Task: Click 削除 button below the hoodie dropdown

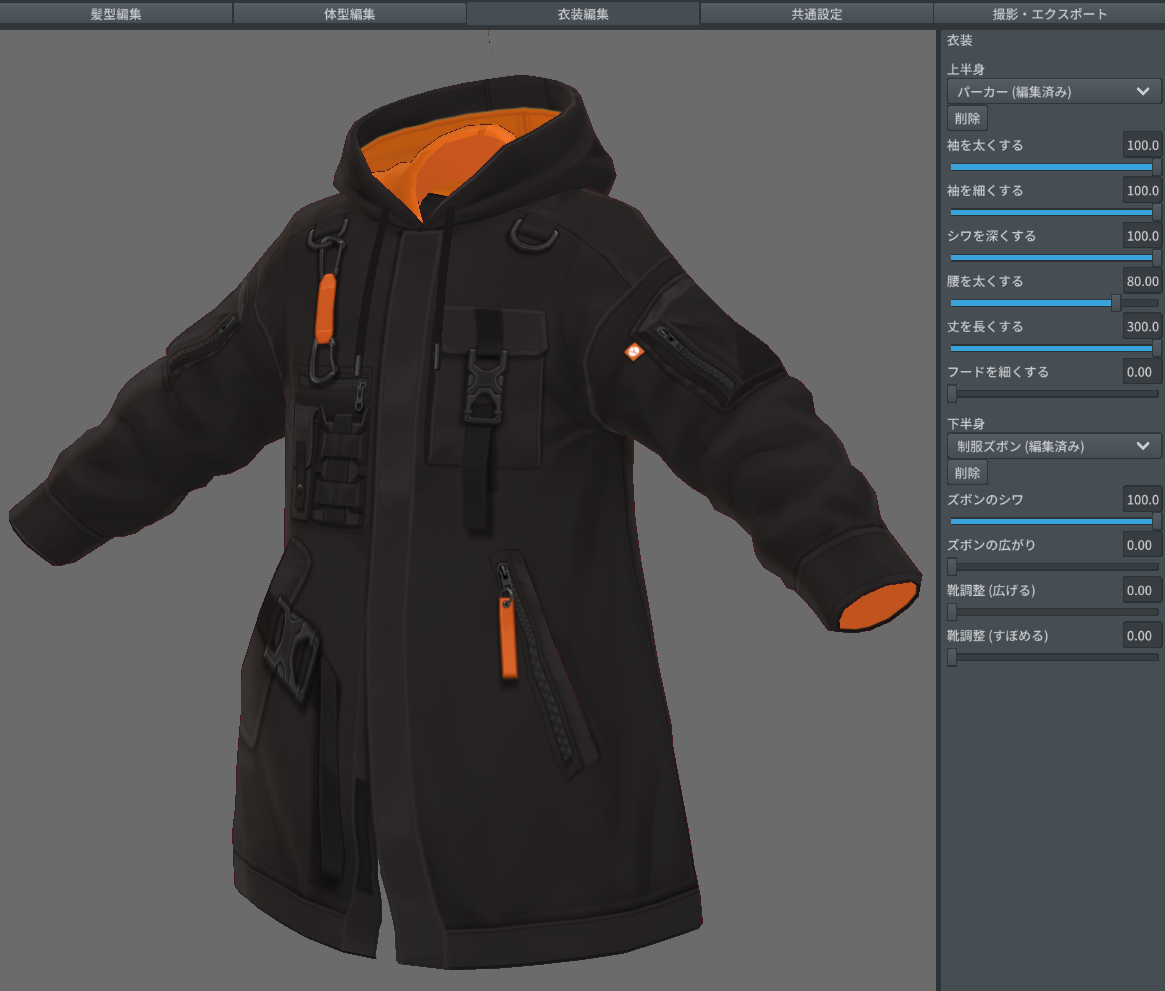Action: click(967, 117)
